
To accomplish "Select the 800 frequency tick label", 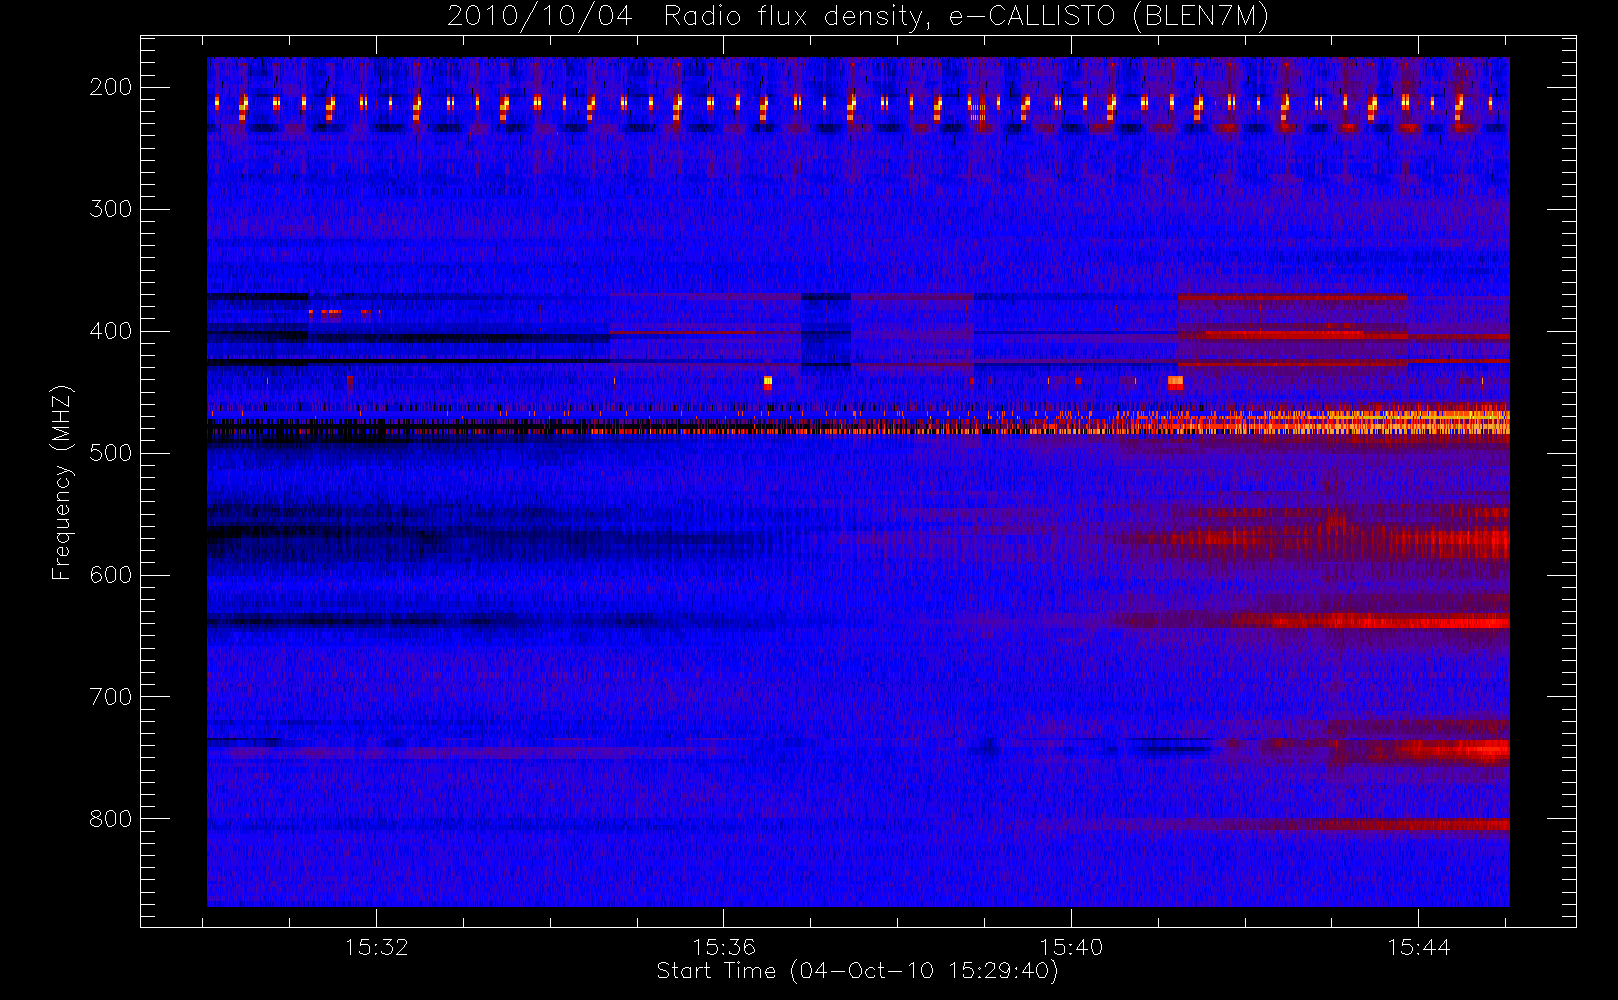I will point(111,819).
